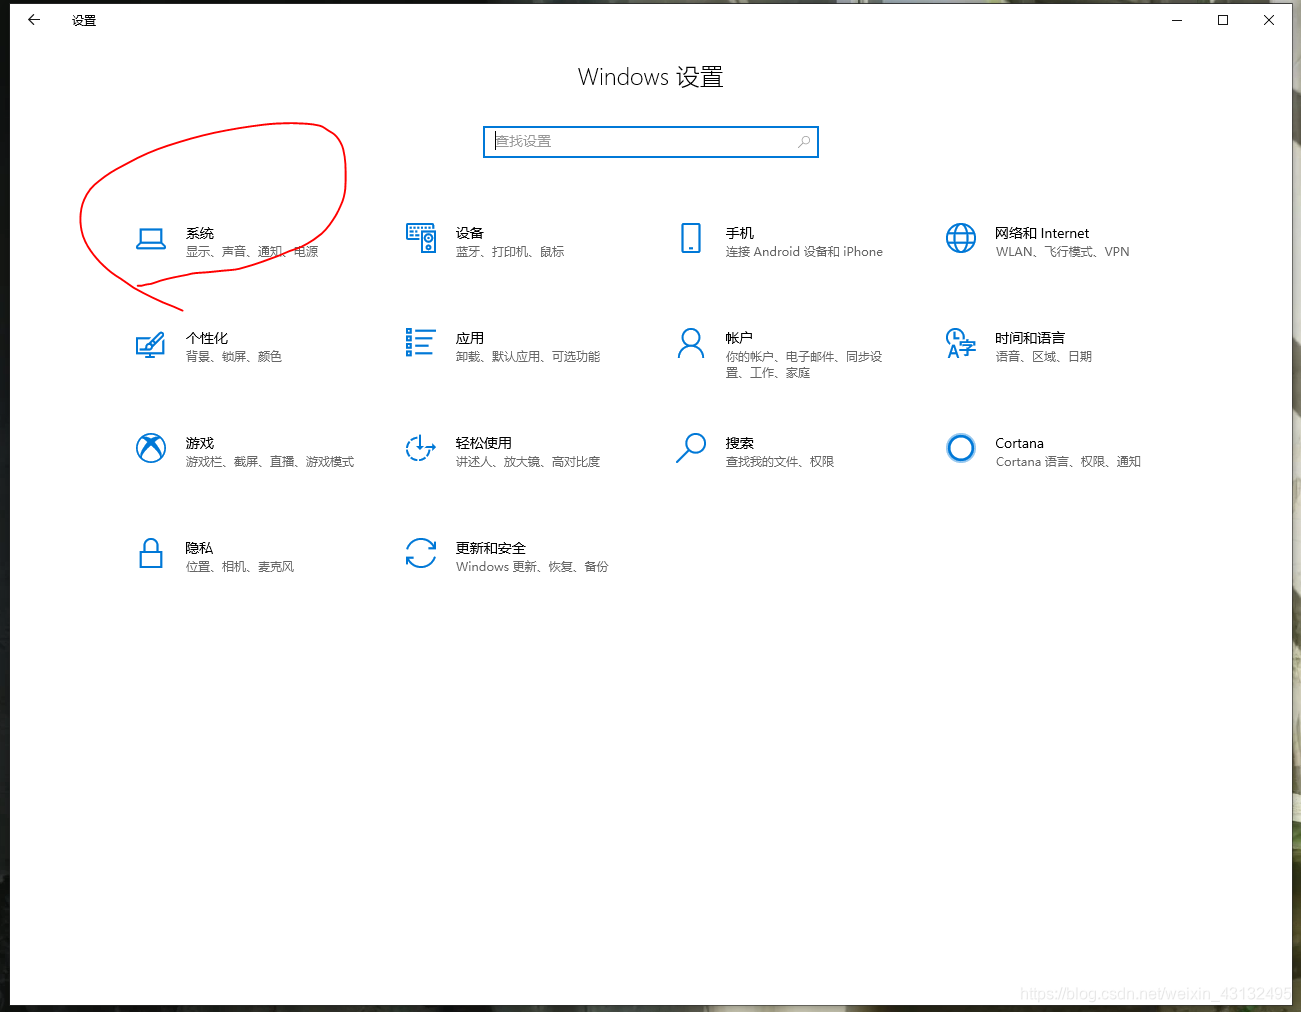Click the Cortana title label
Viewport: 1301px width, 1012px height.
pos(1019,443)
